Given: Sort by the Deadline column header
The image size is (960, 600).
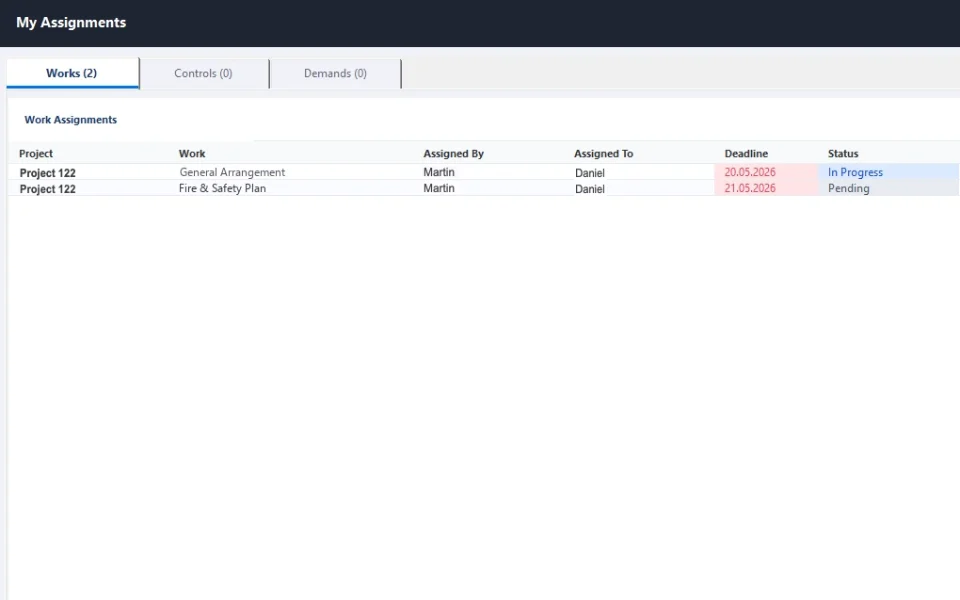Looking at the screenshot, I should coord(746,154).
